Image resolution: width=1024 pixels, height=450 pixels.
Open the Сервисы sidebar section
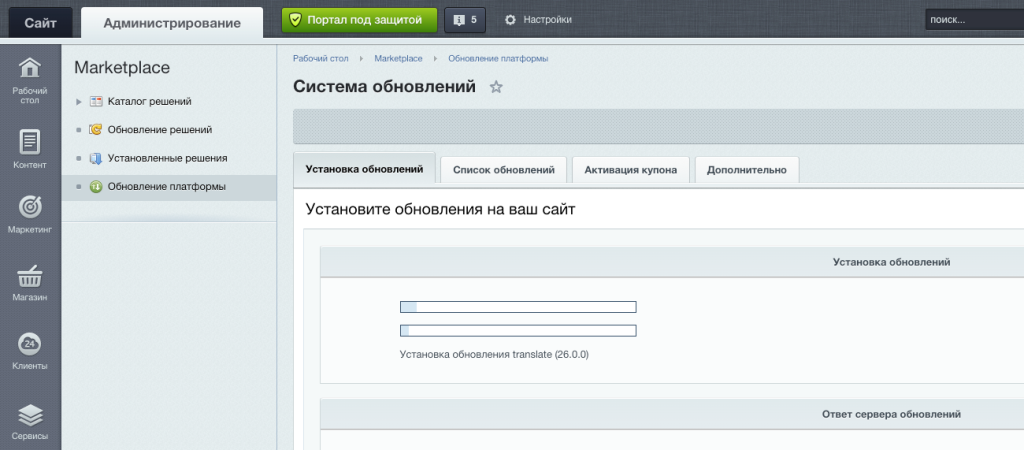point(30,421)
